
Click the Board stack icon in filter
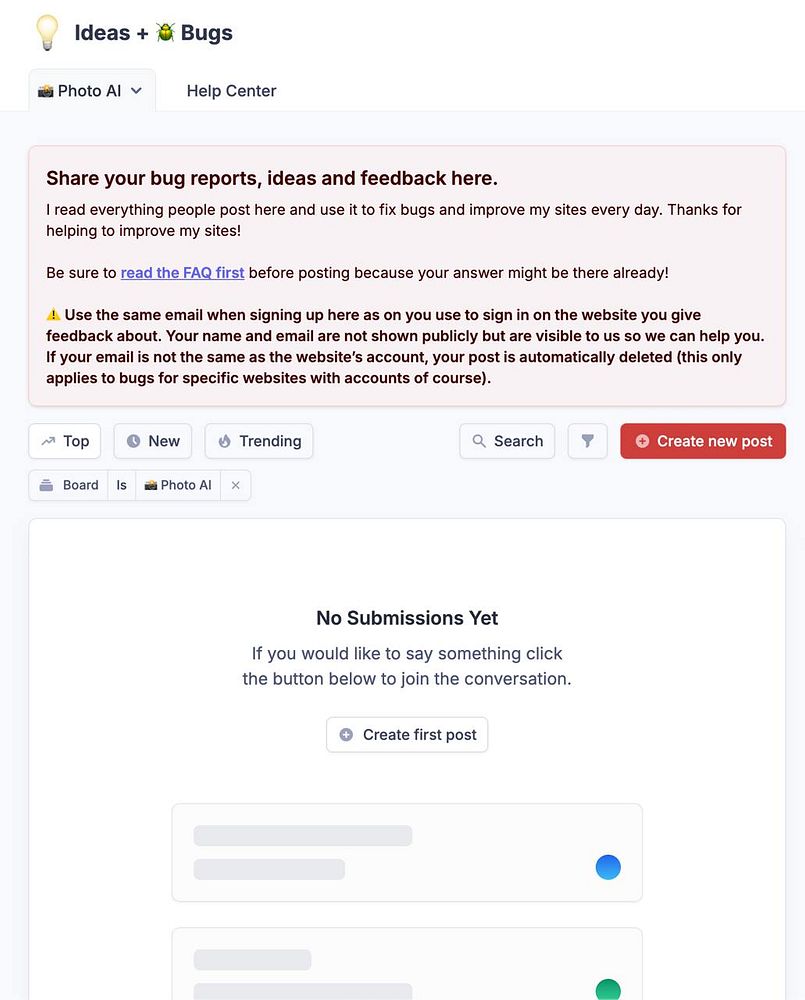46,485
